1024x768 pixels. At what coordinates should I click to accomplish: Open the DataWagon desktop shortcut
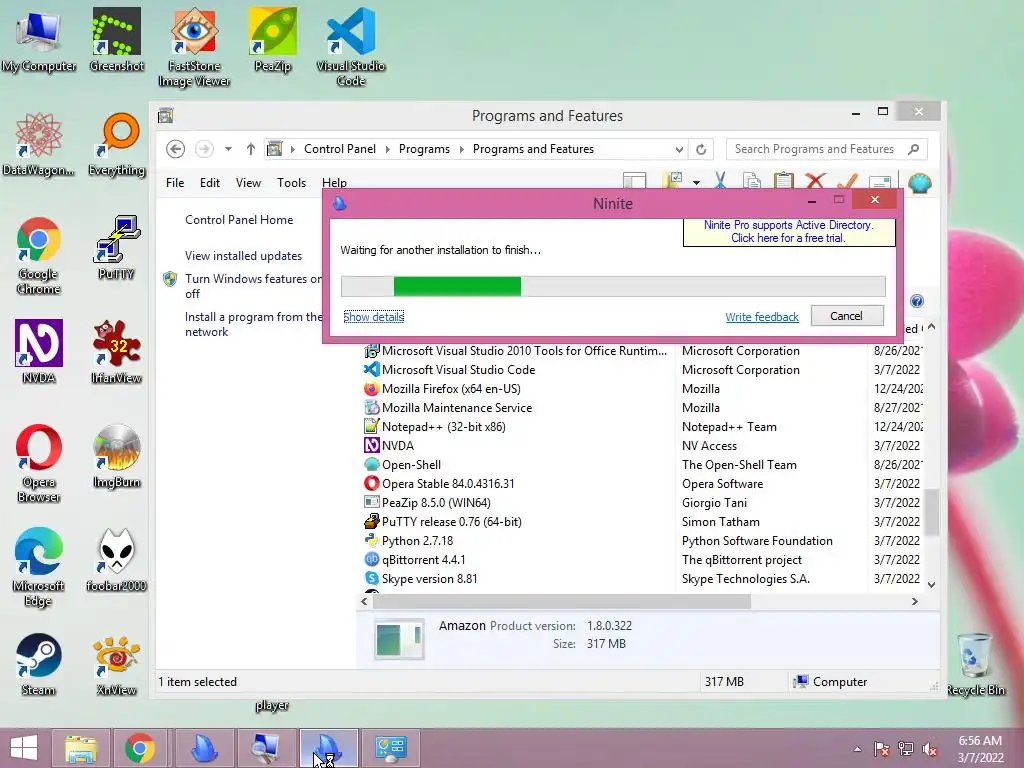click(39, 145)
